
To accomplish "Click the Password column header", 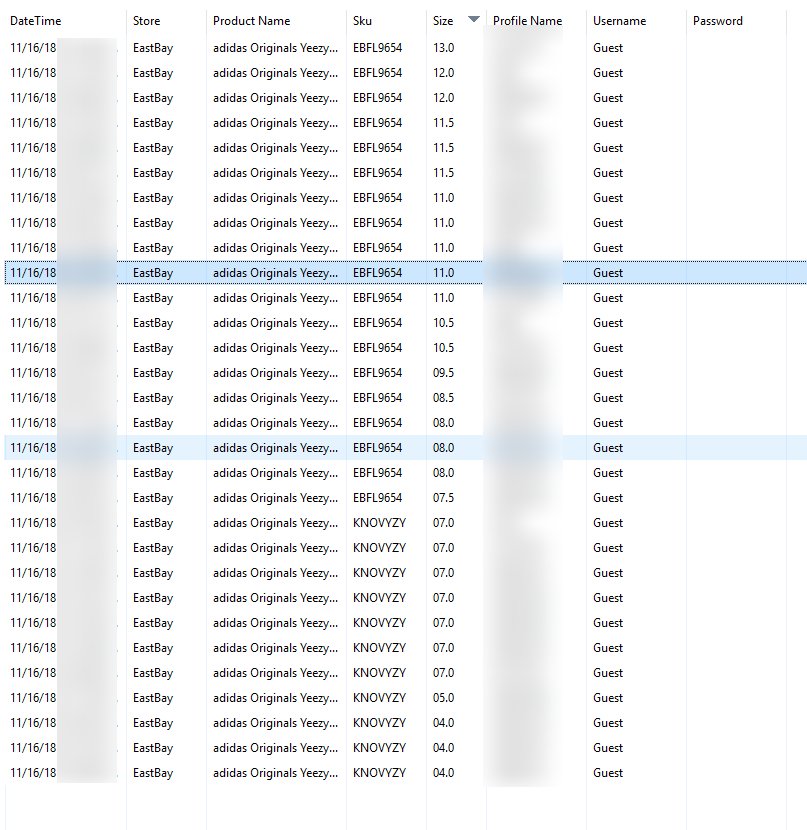I will (718, 21).
